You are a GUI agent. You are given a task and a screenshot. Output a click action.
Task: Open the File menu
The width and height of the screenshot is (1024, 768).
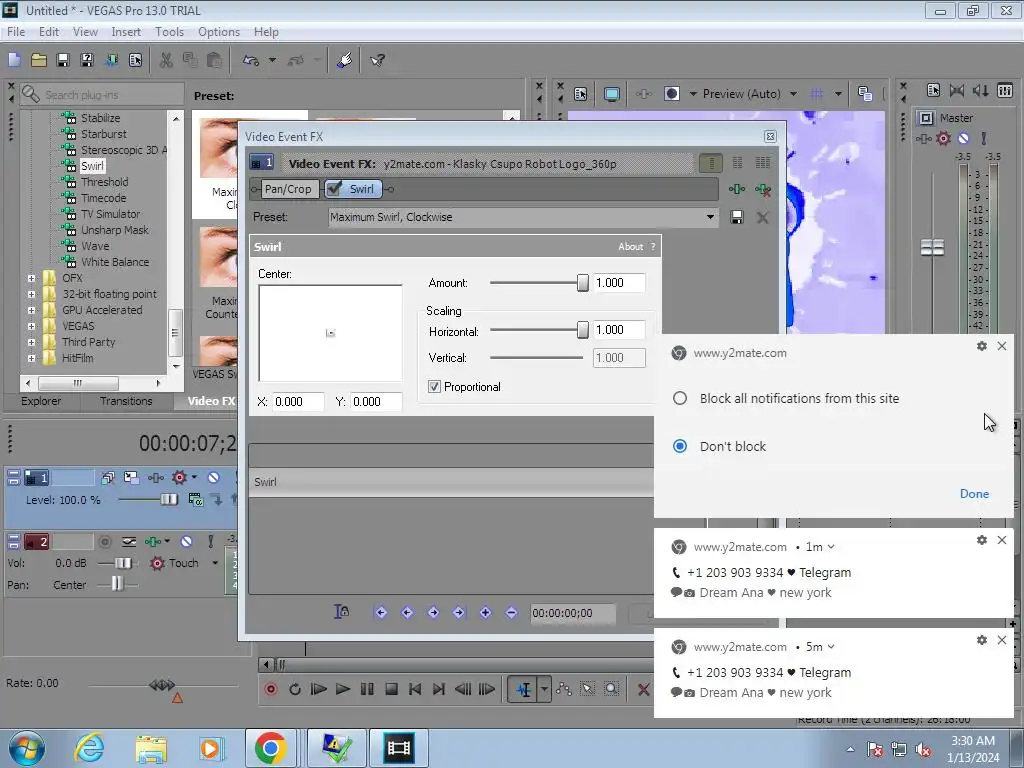(16, 32)
